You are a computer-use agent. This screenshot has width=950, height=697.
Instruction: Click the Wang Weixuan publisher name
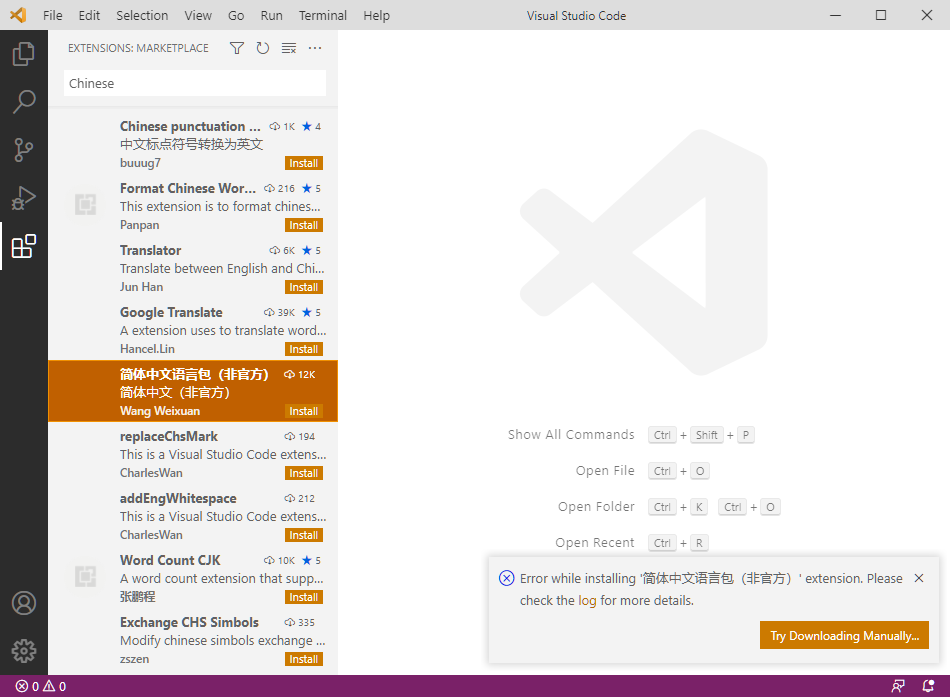pos(160,411)
